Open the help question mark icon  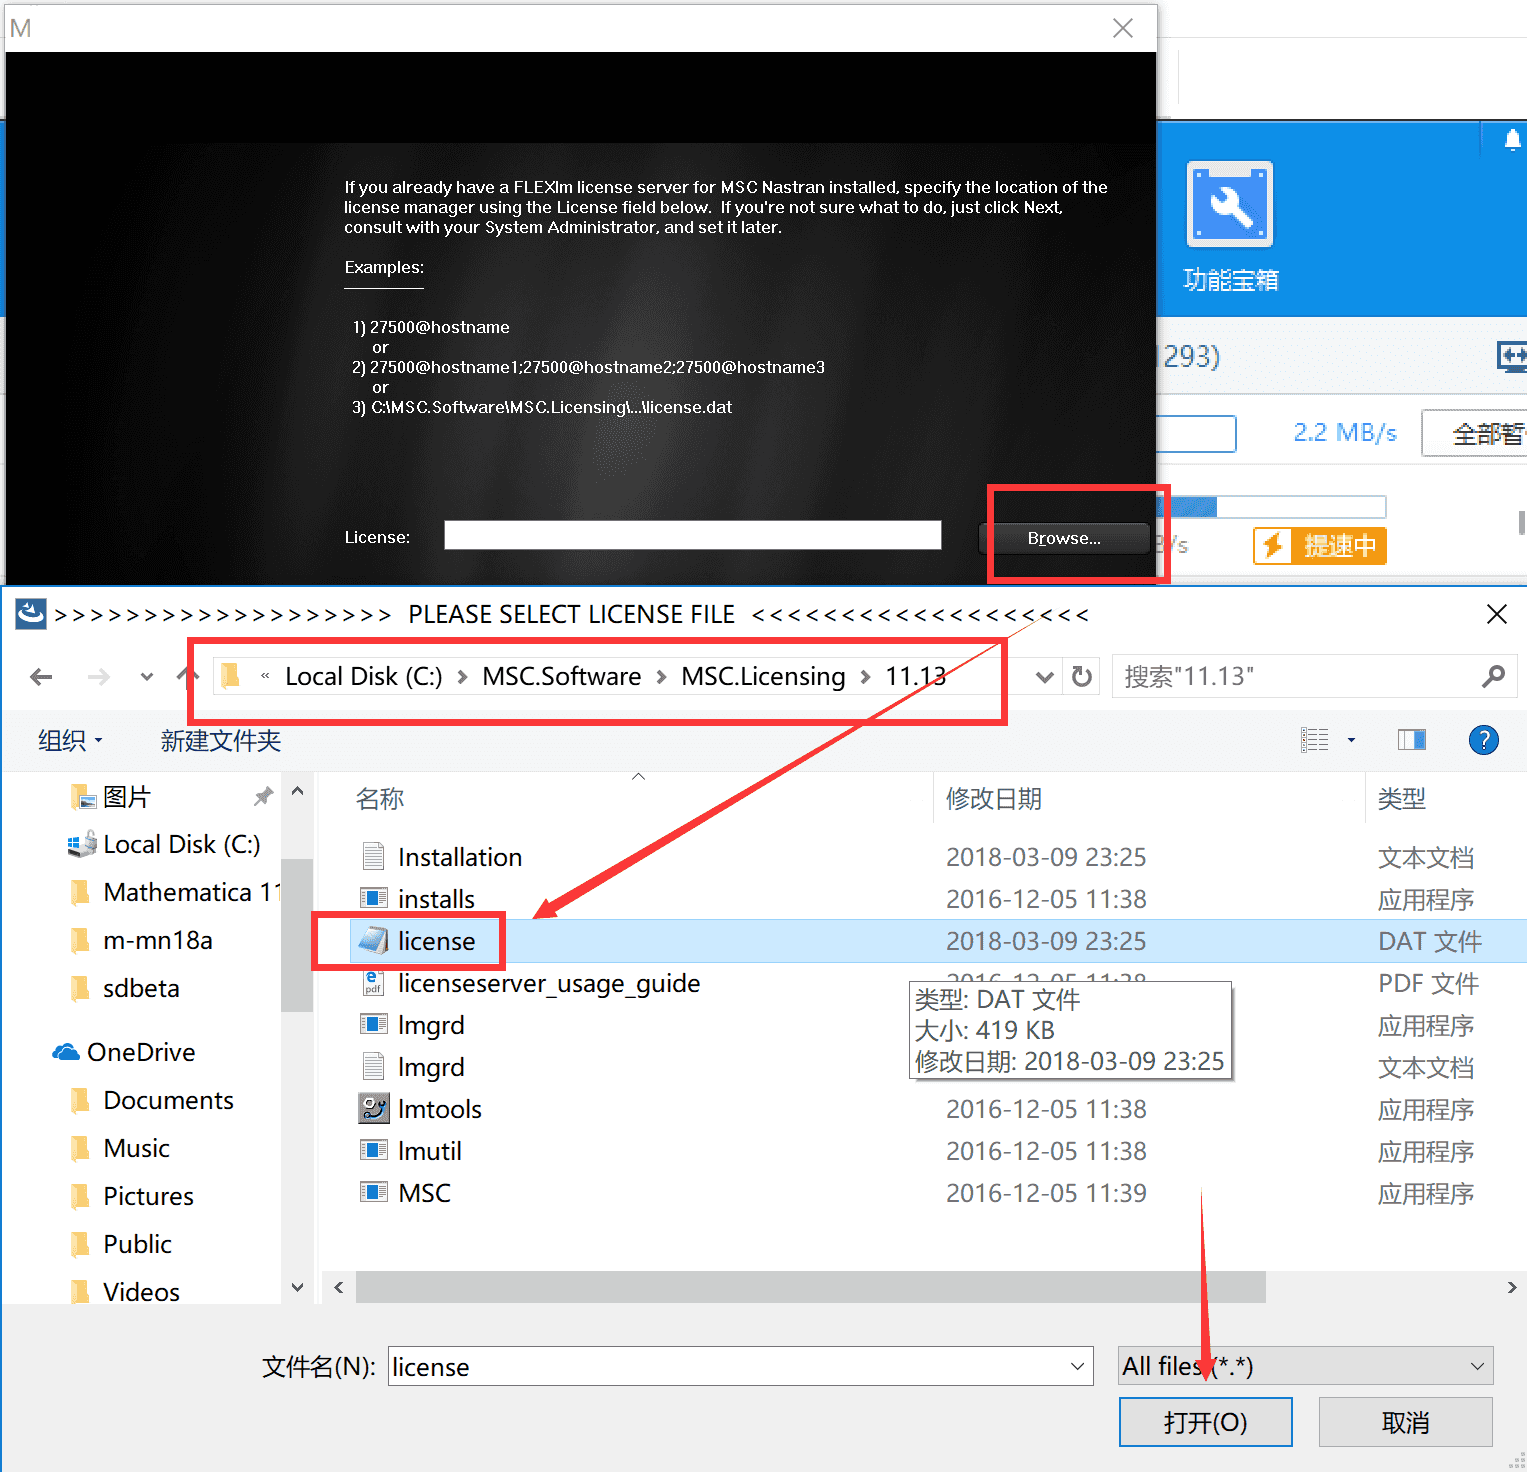coord(1483,740)
